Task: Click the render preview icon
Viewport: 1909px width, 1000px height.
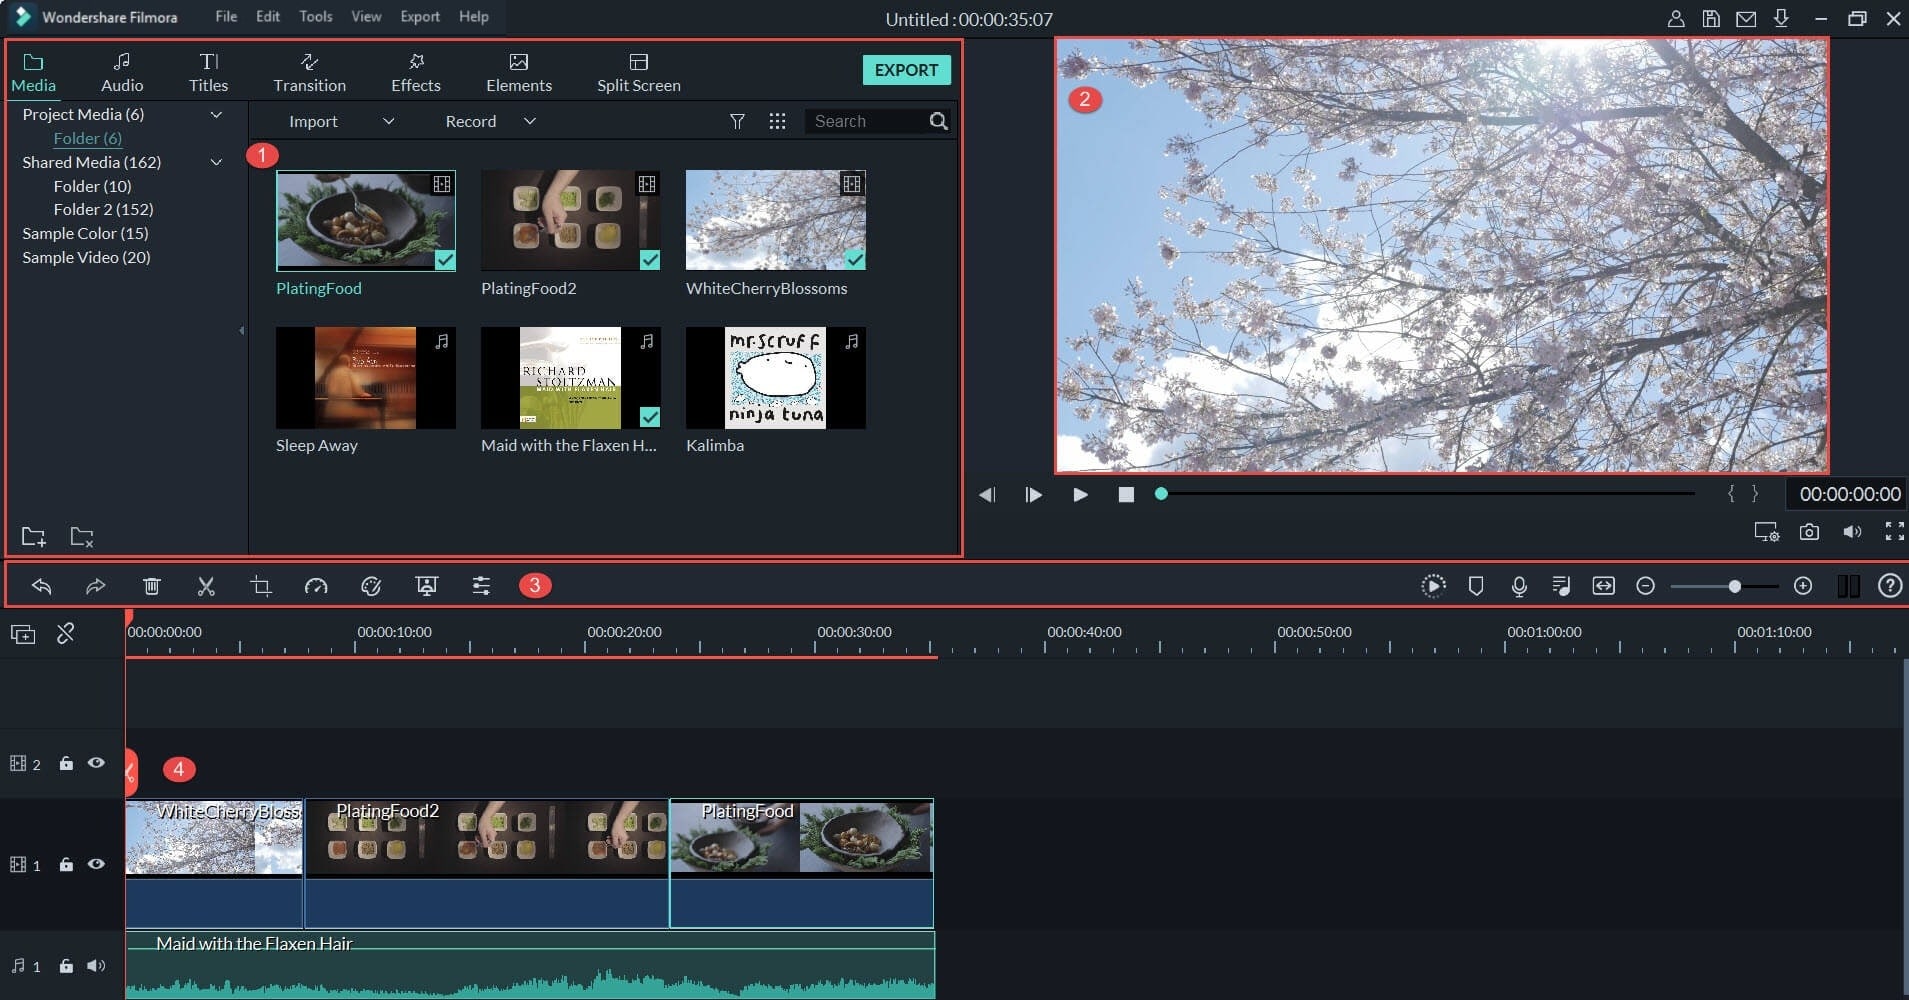Action: [1433, 585]
